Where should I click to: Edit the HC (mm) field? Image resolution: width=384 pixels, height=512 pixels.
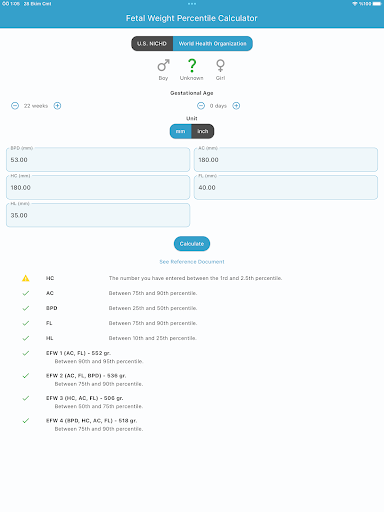(x=98, y=188)
